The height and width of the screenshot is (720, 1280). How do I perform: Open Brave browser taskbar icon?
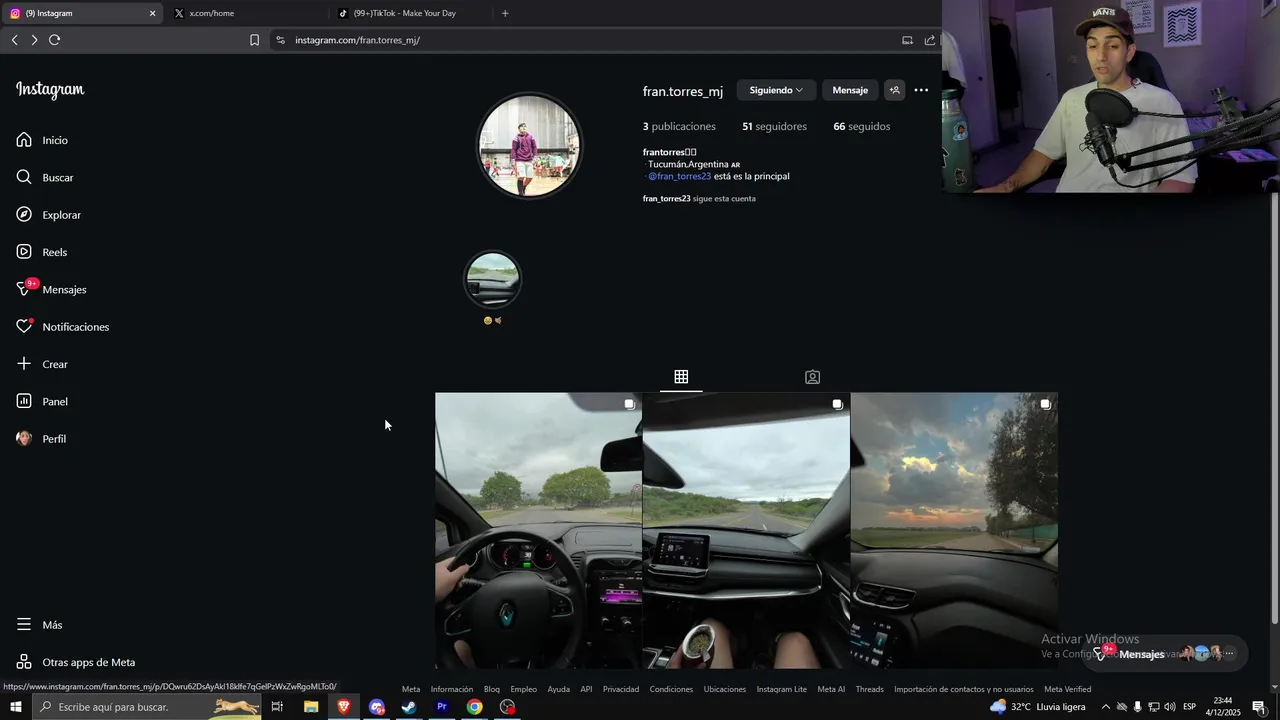[x=344, y=707]
